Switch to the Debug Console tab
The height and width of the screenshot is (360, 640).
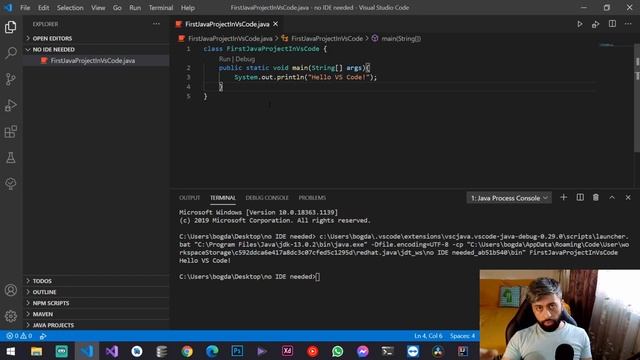tap(267, 198)
